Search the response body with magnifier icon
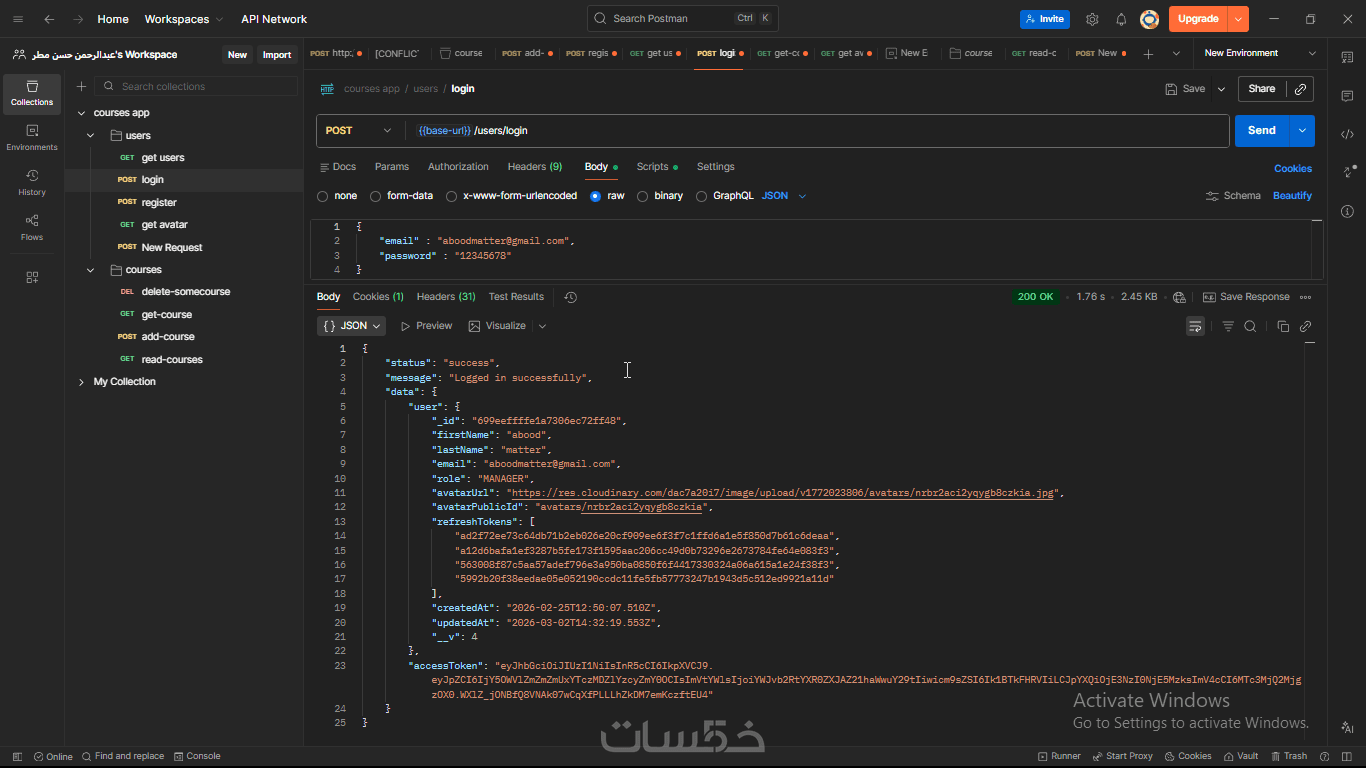Image resolution: width=1366 pixels, height=768 pixels. (x=1250, y=326)
